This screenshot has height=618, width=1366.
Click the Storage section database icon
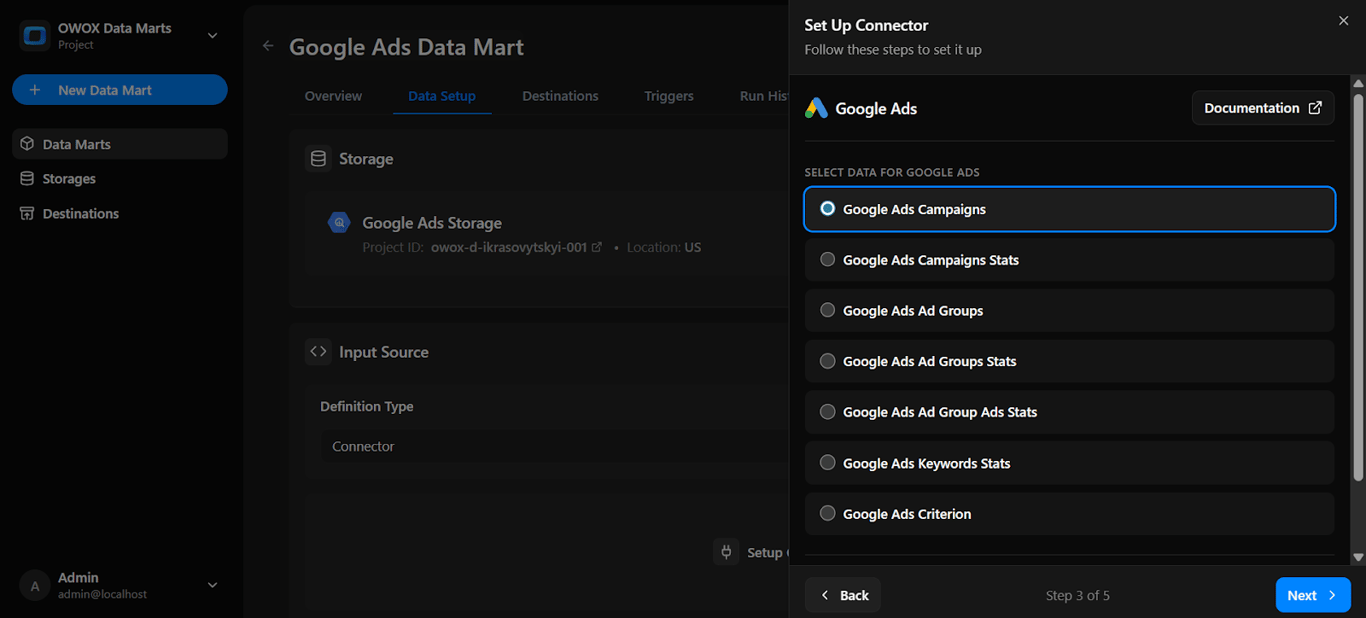click(318, 159)
